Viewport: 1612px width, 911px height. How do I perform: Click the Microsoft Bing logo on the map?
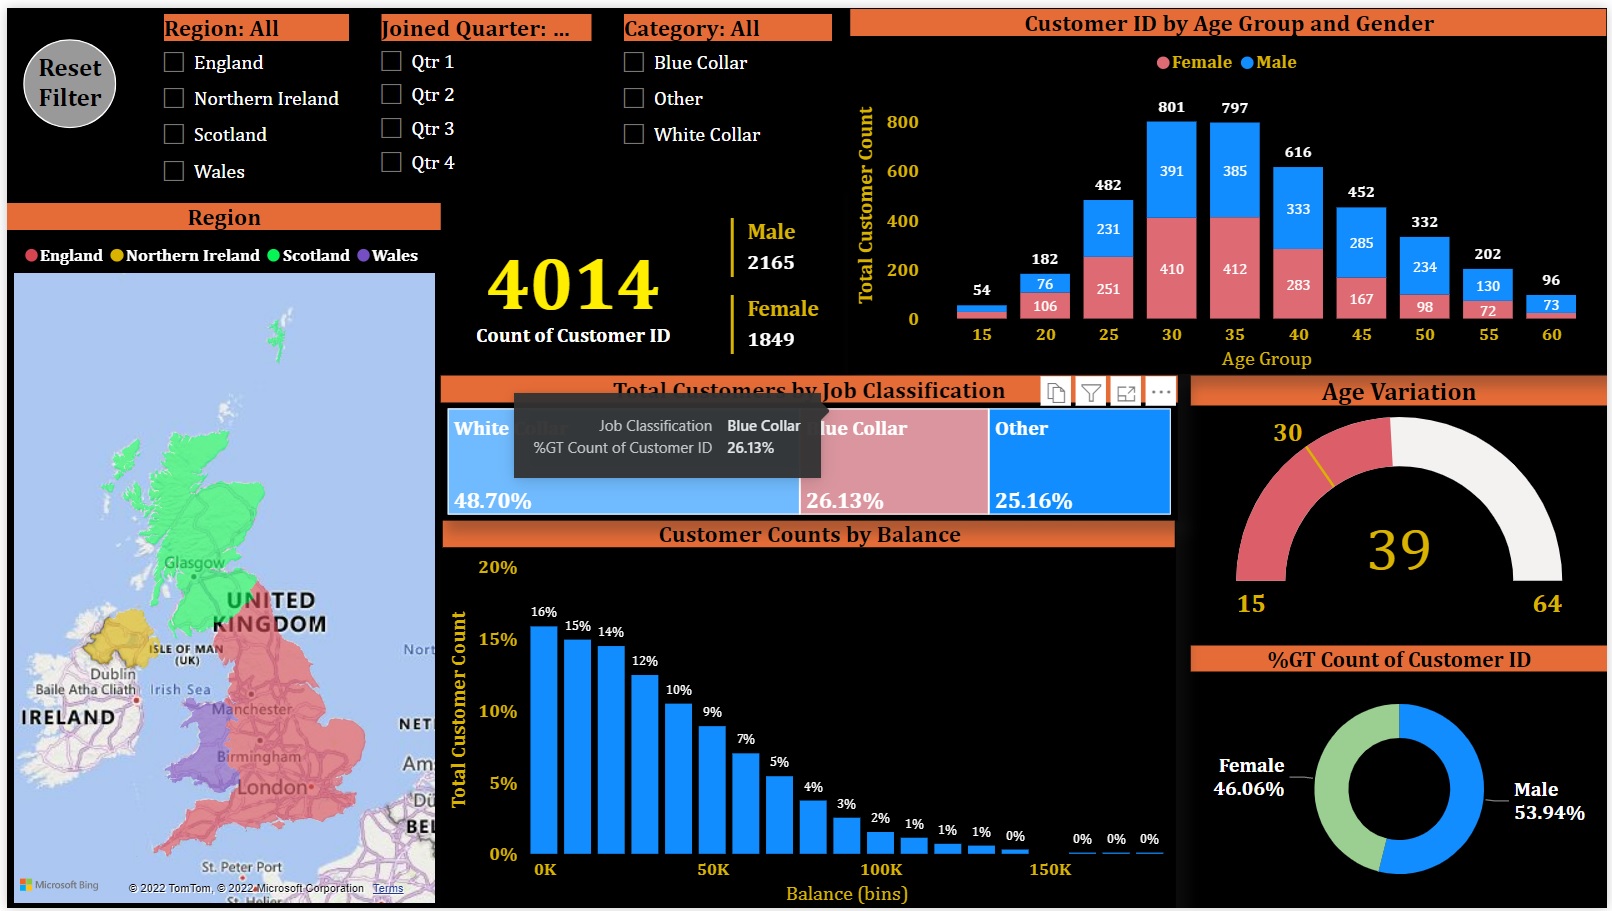click(59, 885)
